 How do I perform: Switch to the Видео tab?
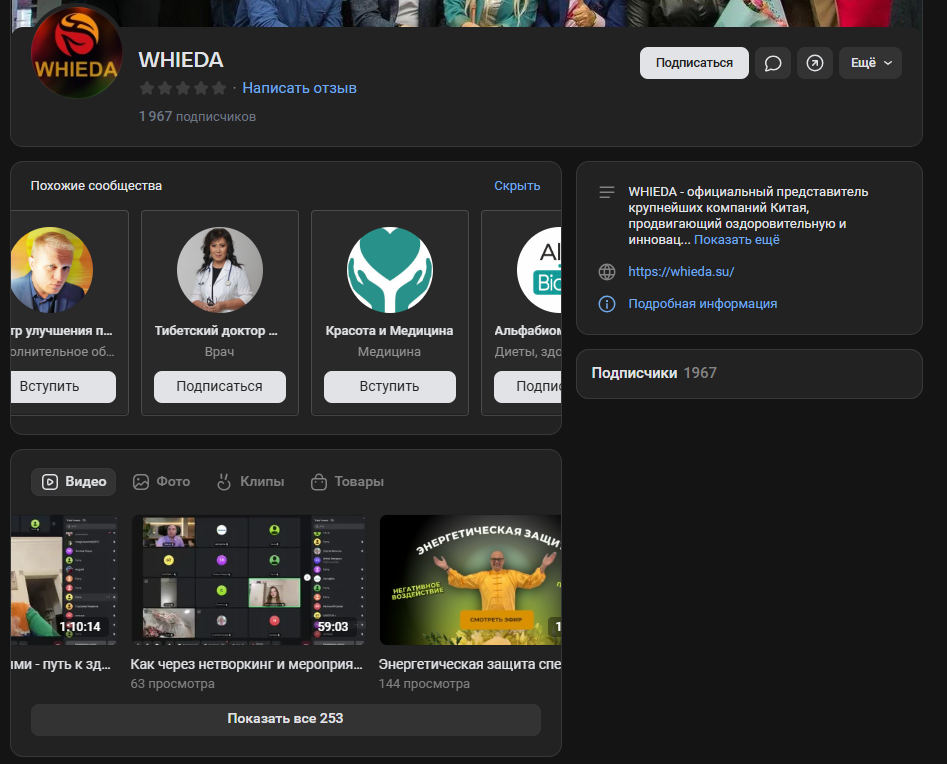(74, 481)
